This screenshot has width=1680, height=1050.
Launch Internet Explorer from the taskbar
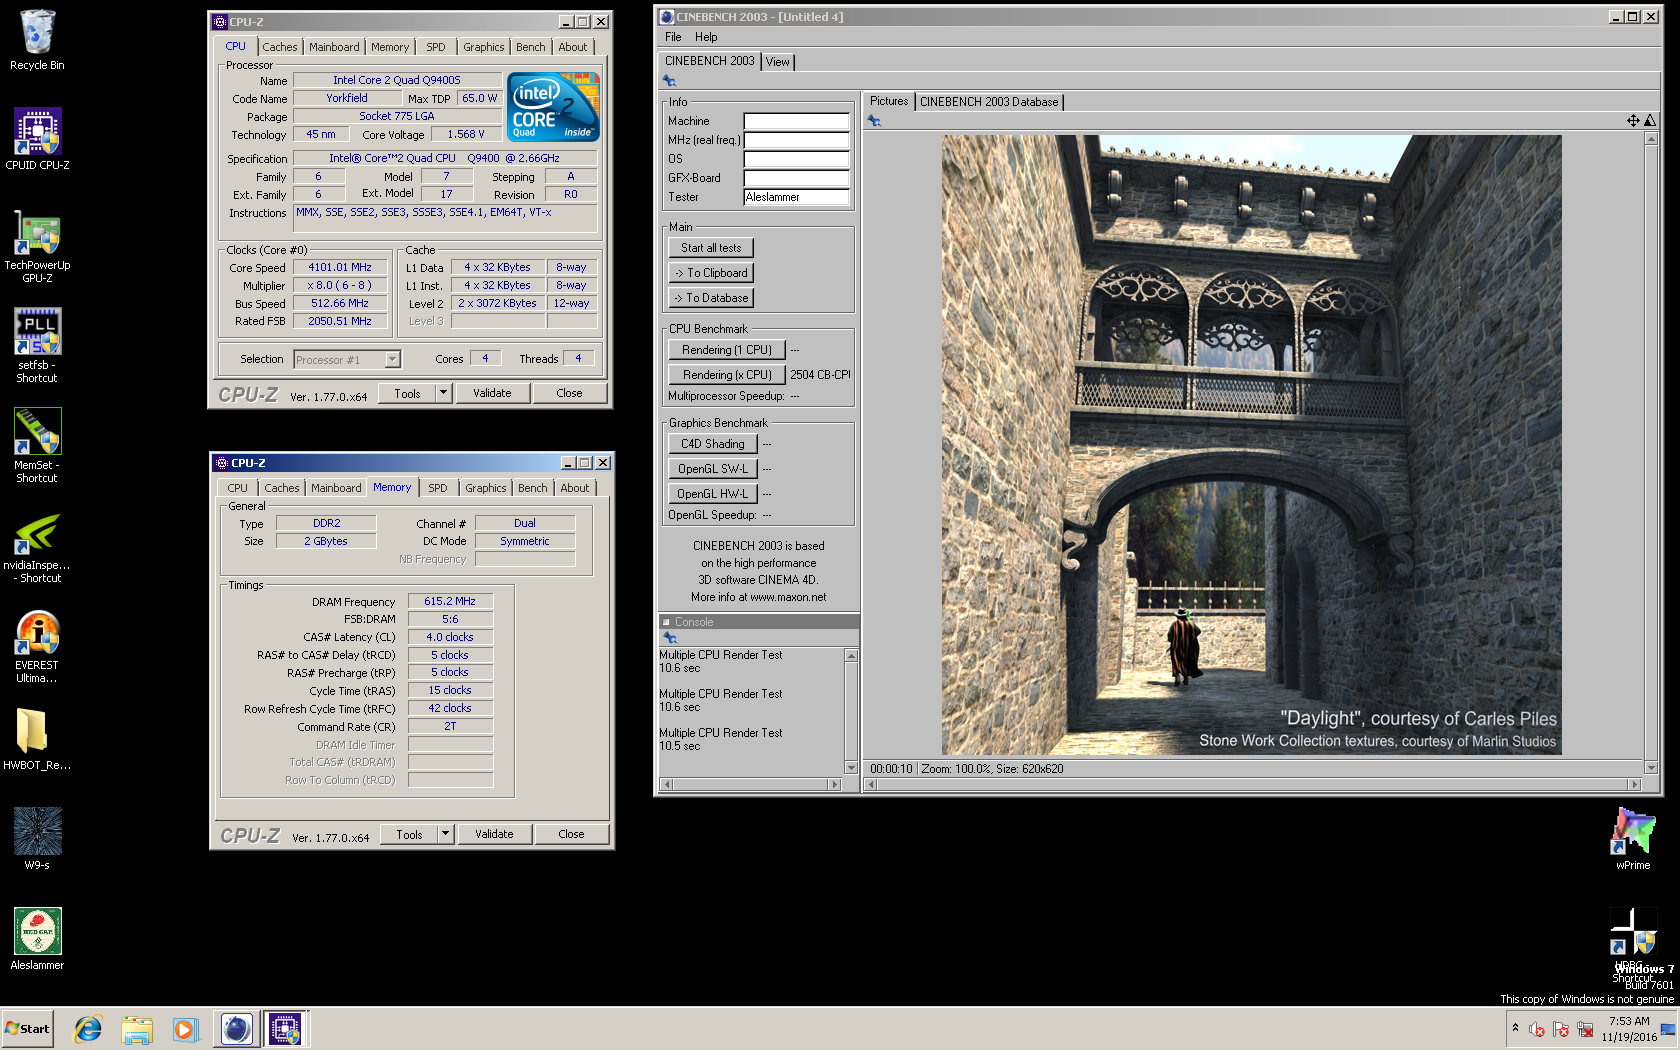[88, 1029]
